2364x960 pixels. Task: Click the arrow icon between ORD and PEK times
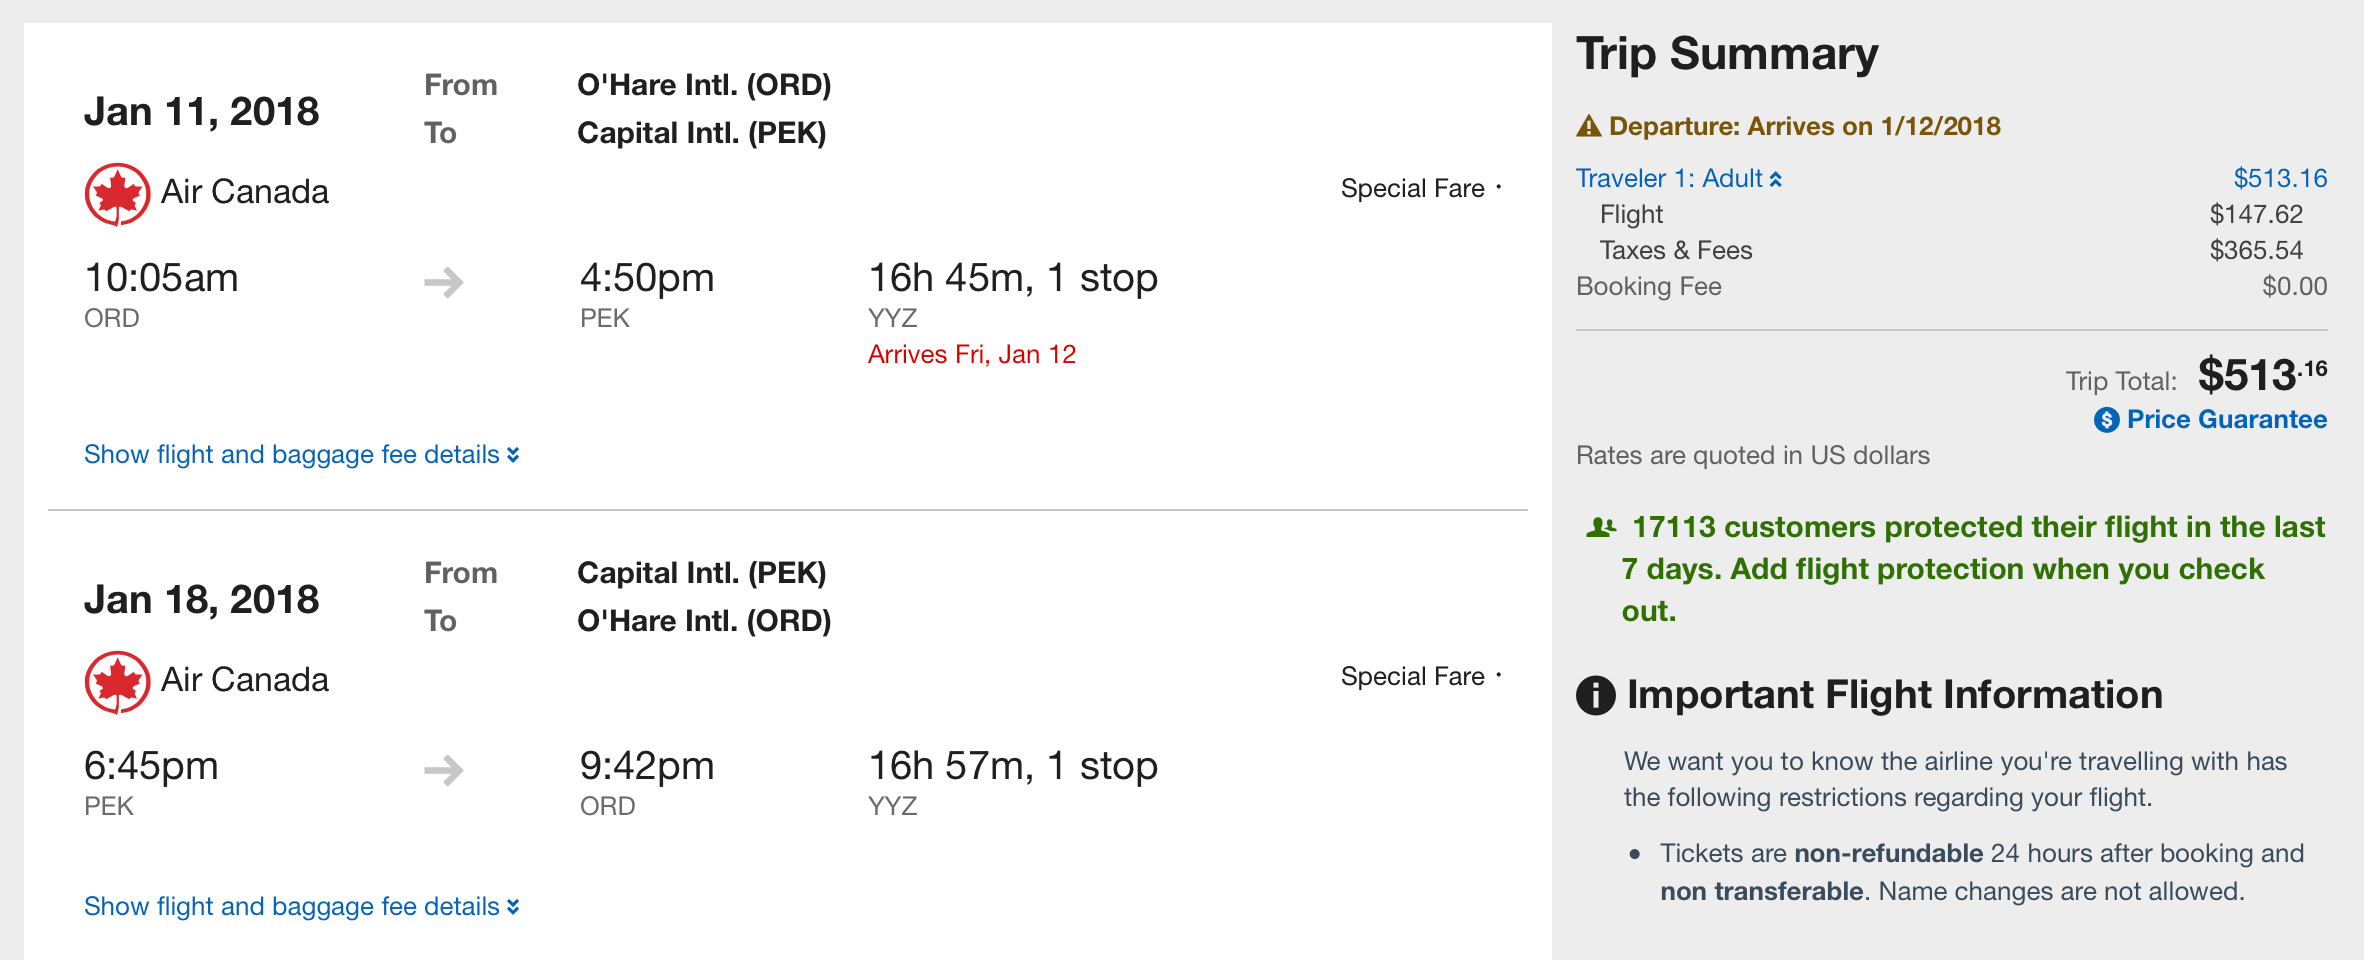pyautogui.click(x=444, y=282)
